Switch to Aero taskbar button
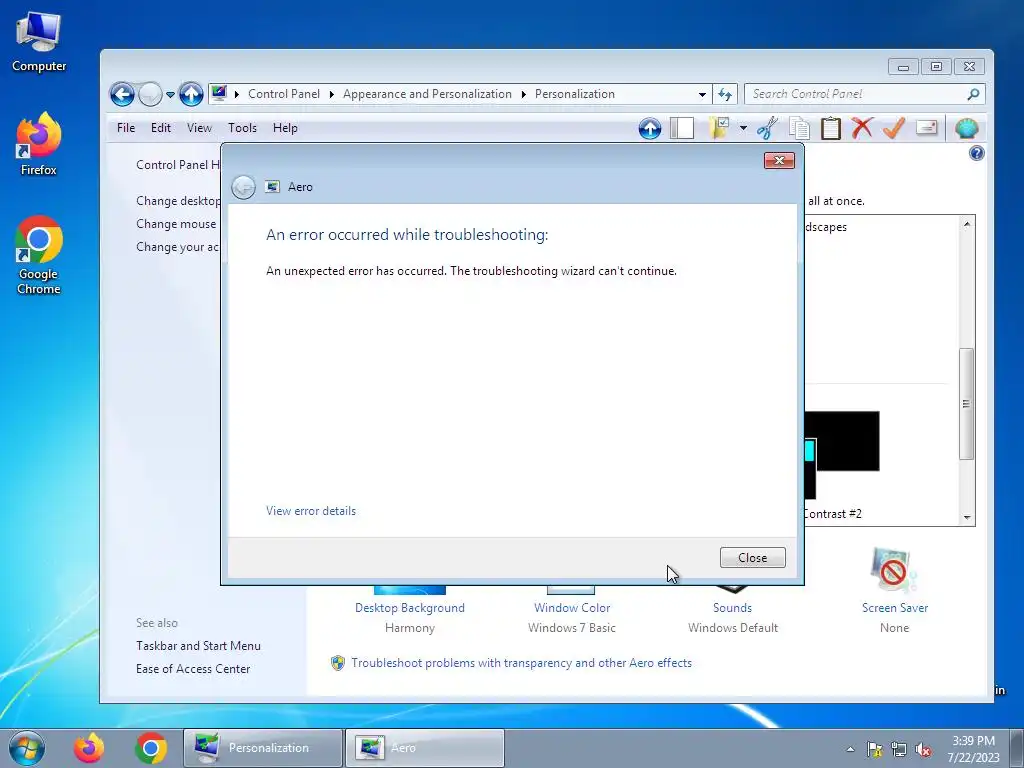This screenshot has width=1024, height=768. (x=424, y=748)
